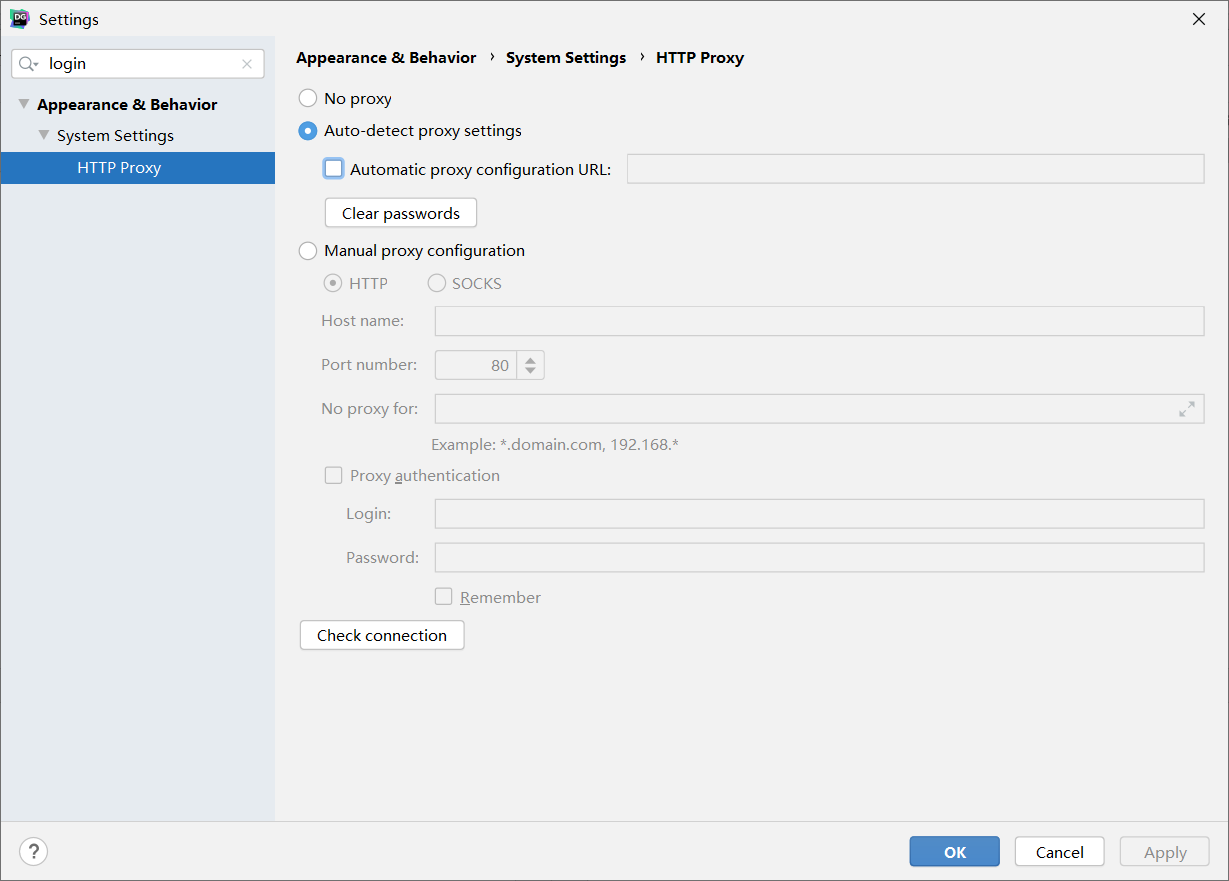This screenshot has width=1229, height=881.
Task: Close the Settings dialog with the X
Action: pyautogui.click(x=1198, y=18)
